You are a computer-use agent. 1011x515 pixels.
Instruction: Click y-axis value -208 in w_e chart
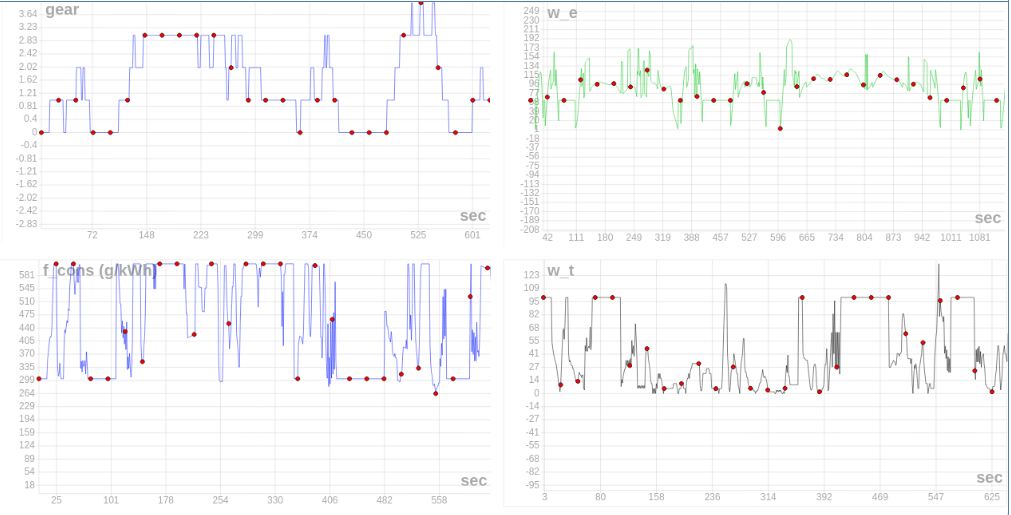[x=531, y=229]
